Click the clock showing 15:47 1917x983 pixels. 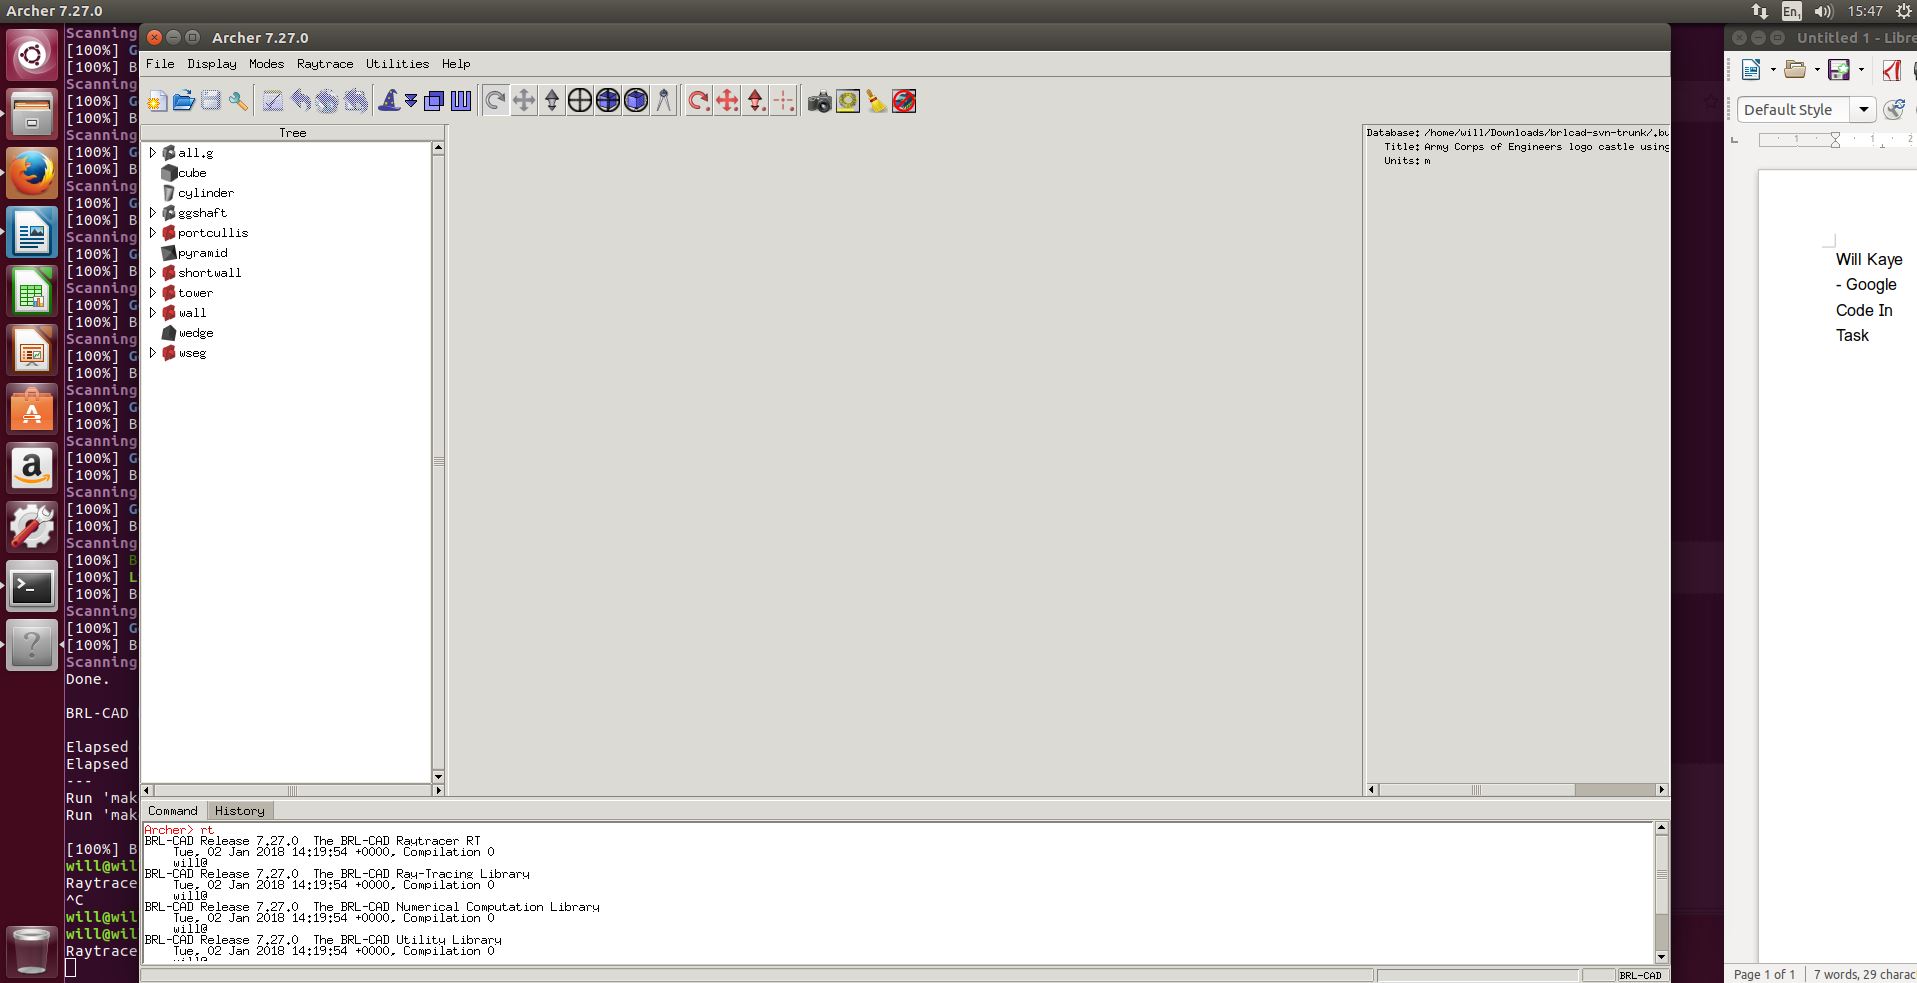point(1865,11)
